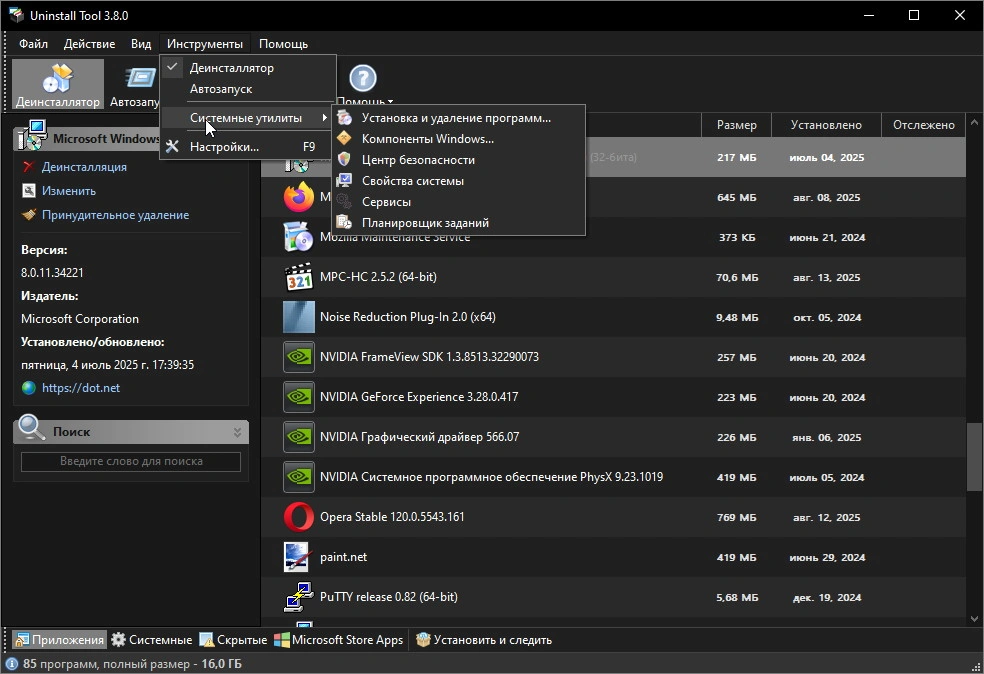Select the paint.net row name
This screenshot has height=674, width=984.
343,557
